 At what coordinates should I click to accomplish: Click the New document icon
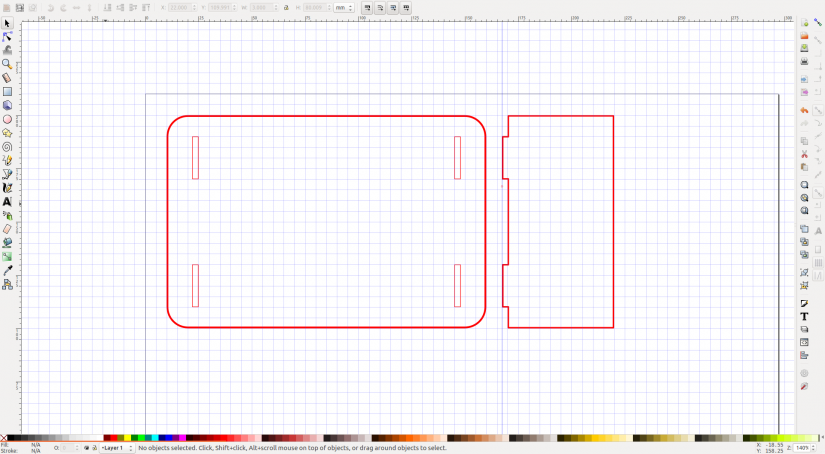(804, 23)
